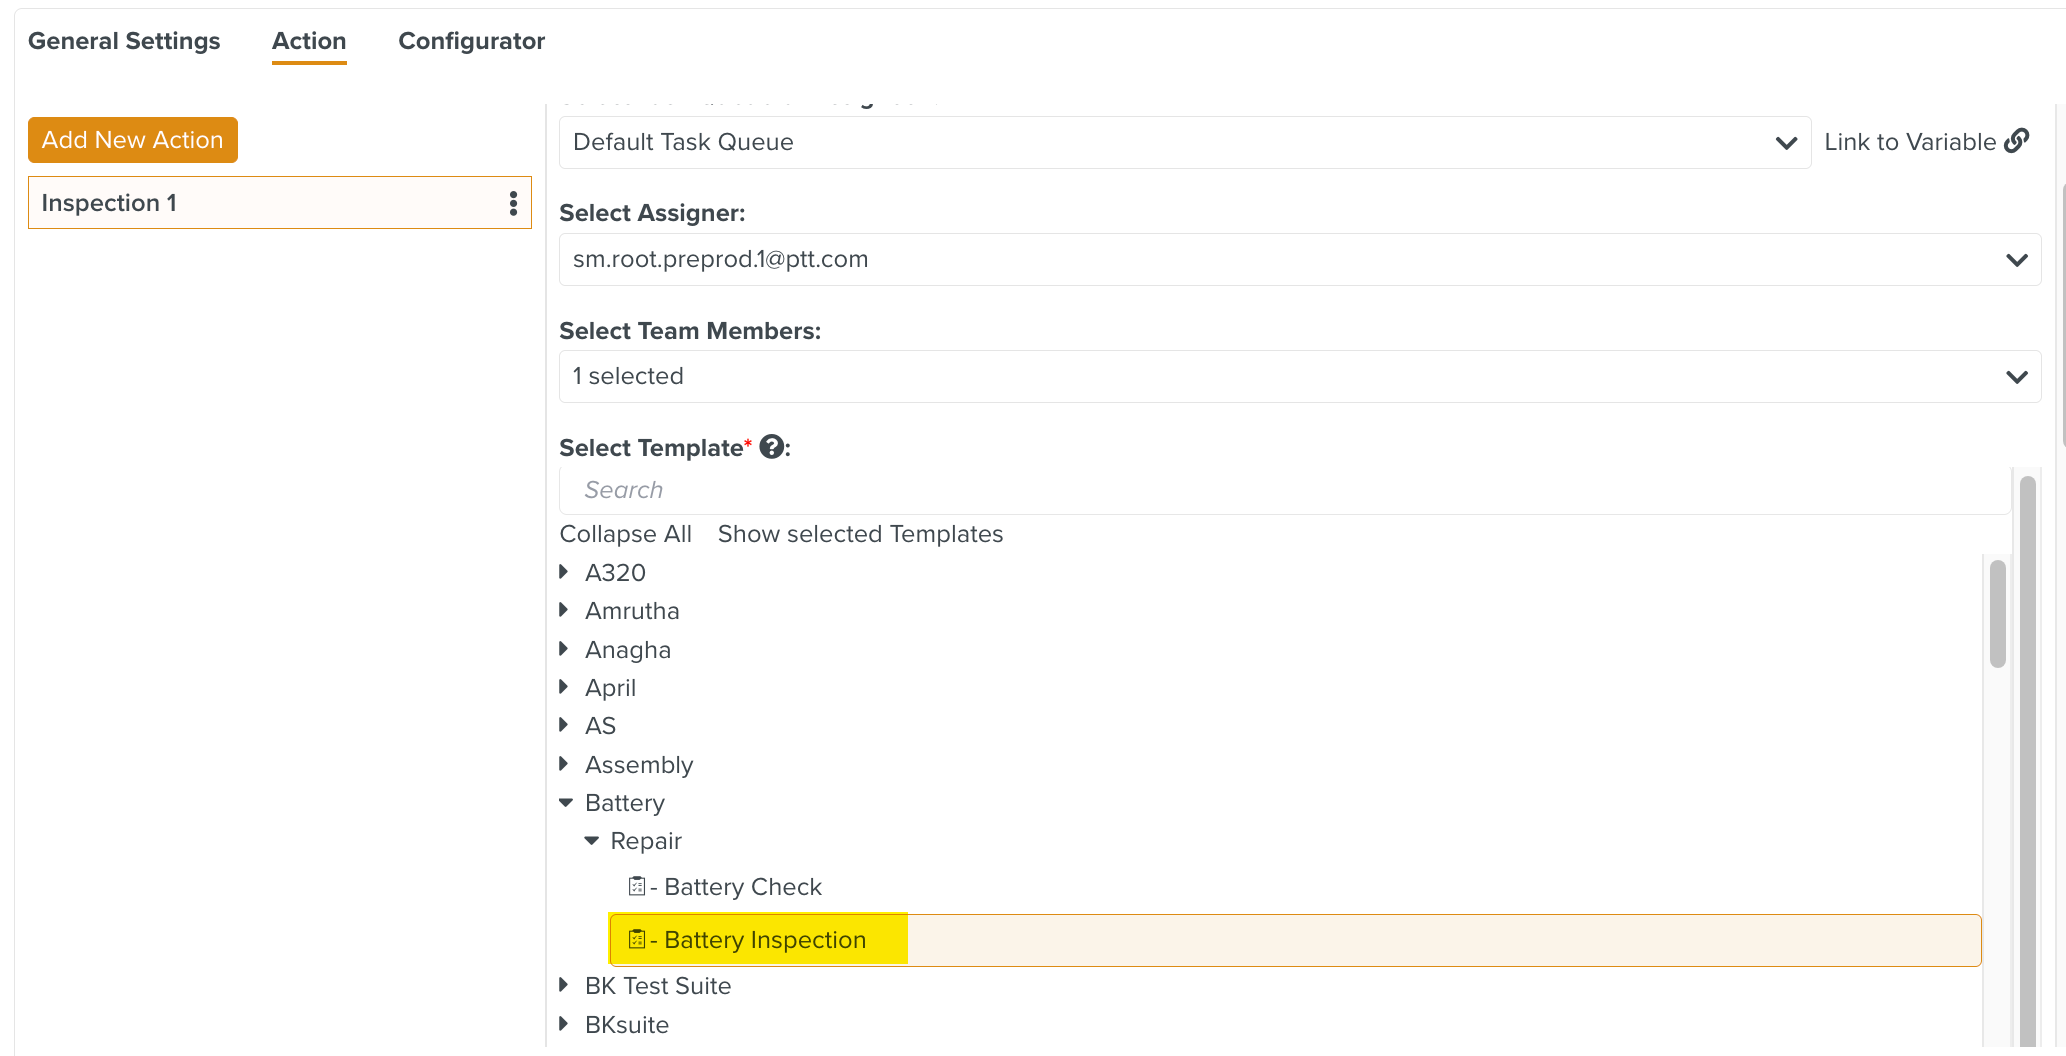
Task: Click the Add New Action button
Action: point(133,140)
